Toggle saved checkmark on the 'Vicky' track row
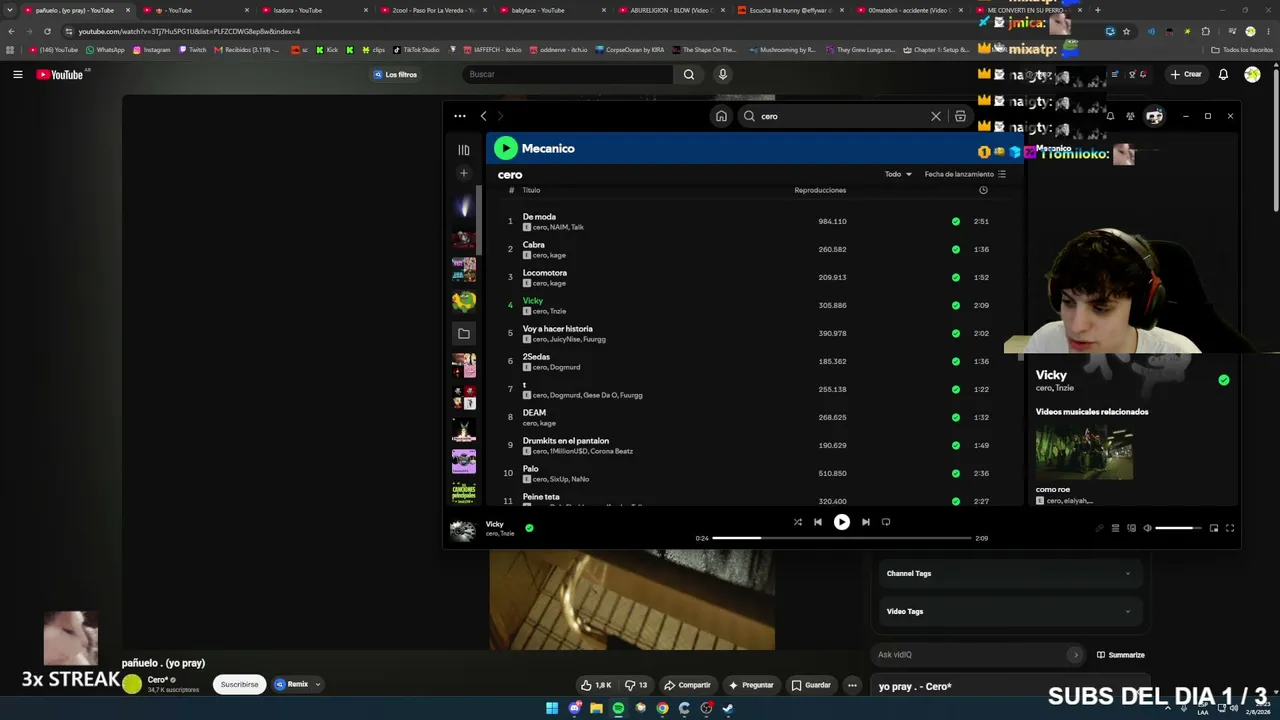Viewport: 1280px width, 720px height. (x=956, y=305)
